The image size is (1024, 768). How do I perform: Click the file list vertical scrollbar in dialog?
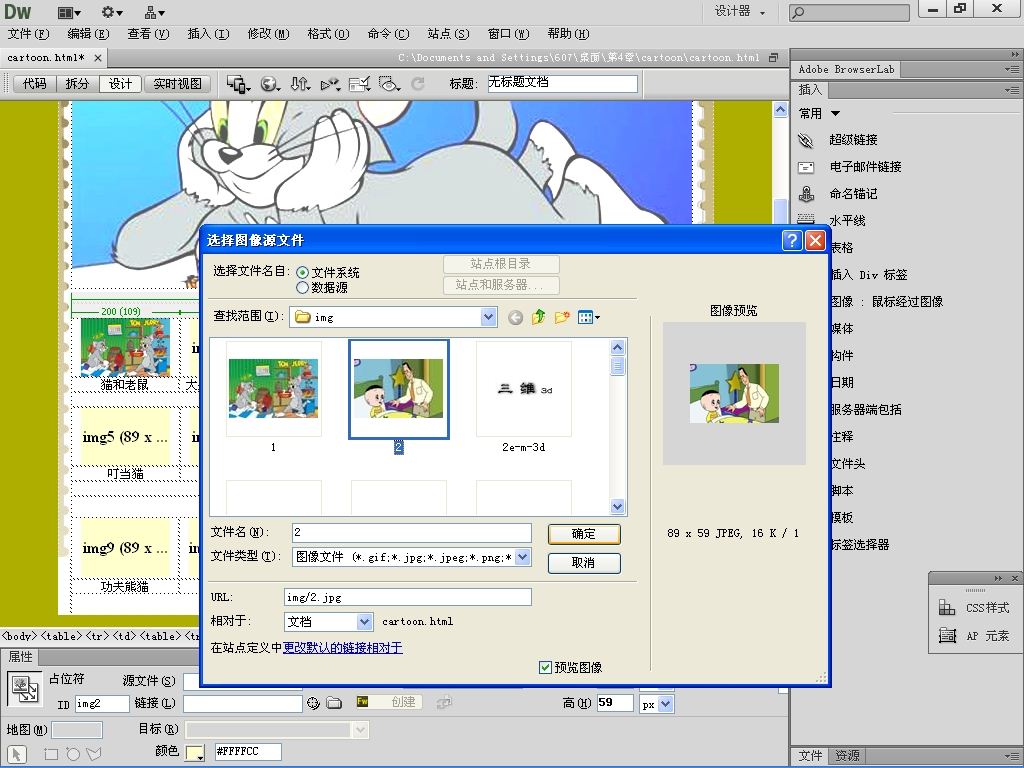click(x=617, y=426)
